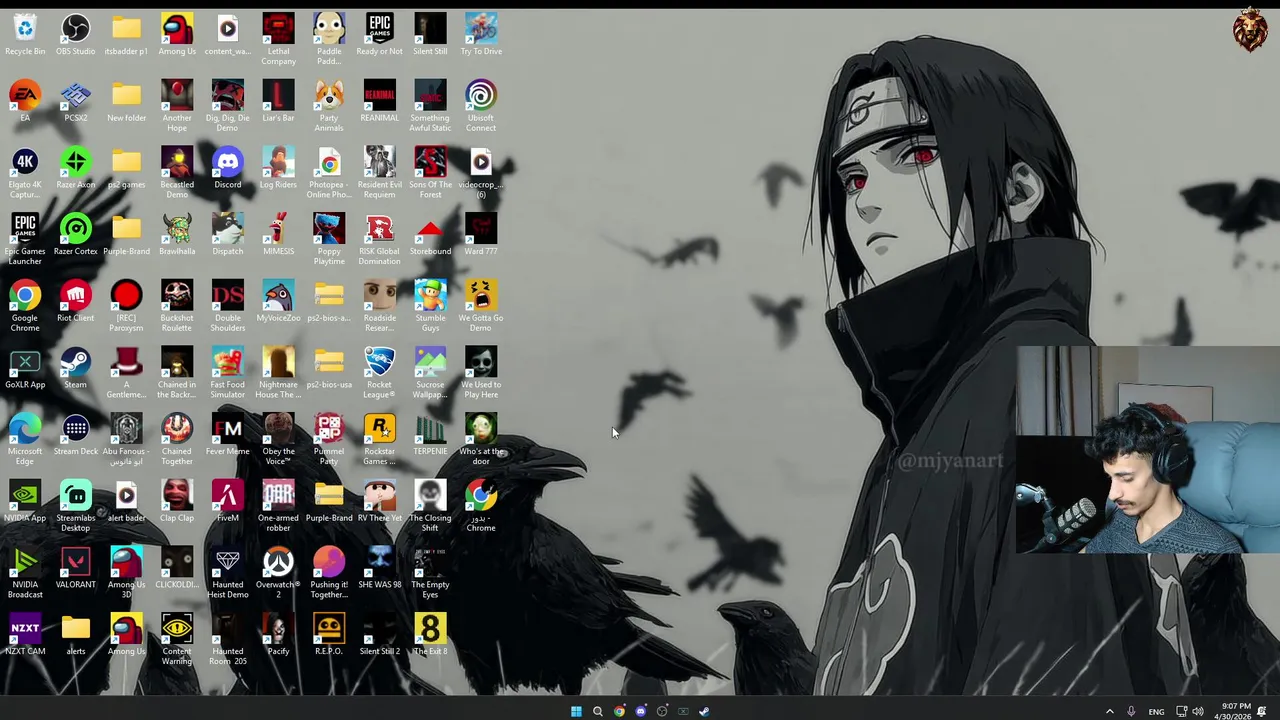Select the Google Chrome desktop icon
The image size is (1280, 720).
[25, 306]
